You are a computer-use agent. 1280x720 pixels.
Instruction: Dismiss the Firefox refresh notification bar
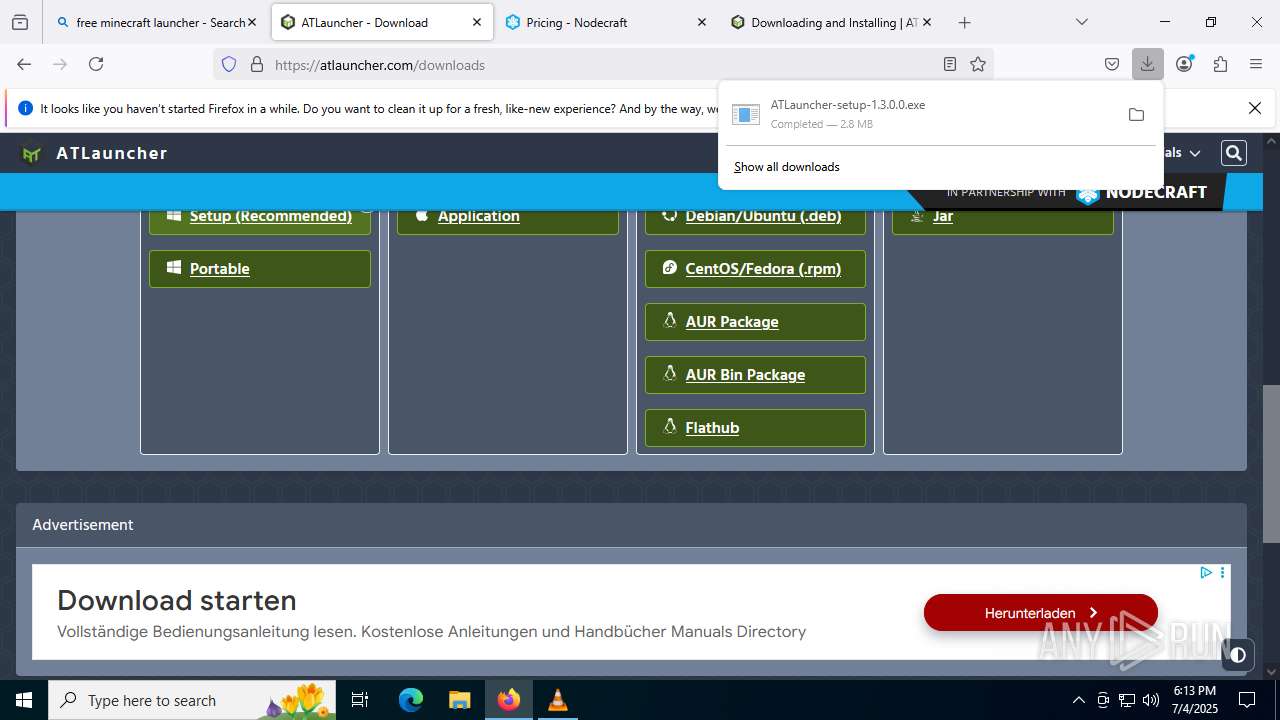pyautogui.click(x=1255, y=108)
